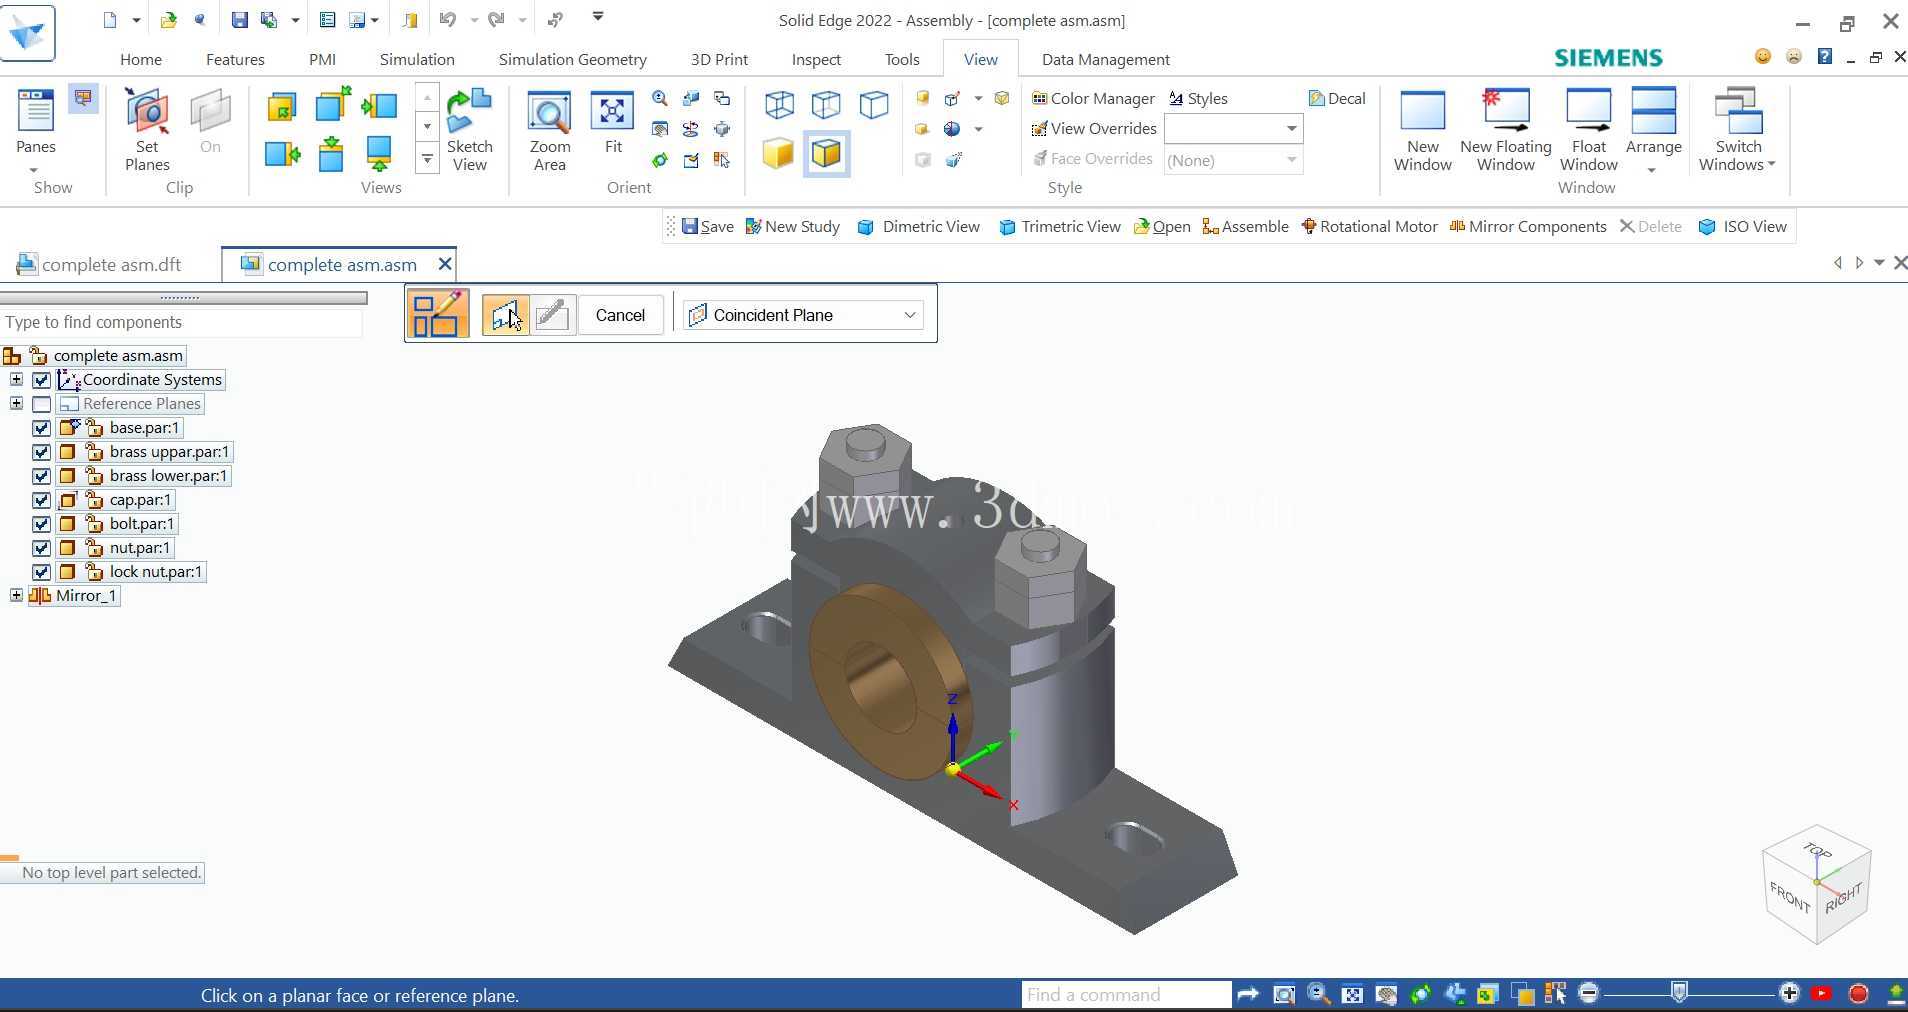
Task: Click the Assemble command
Action: tap(1245, 226)
